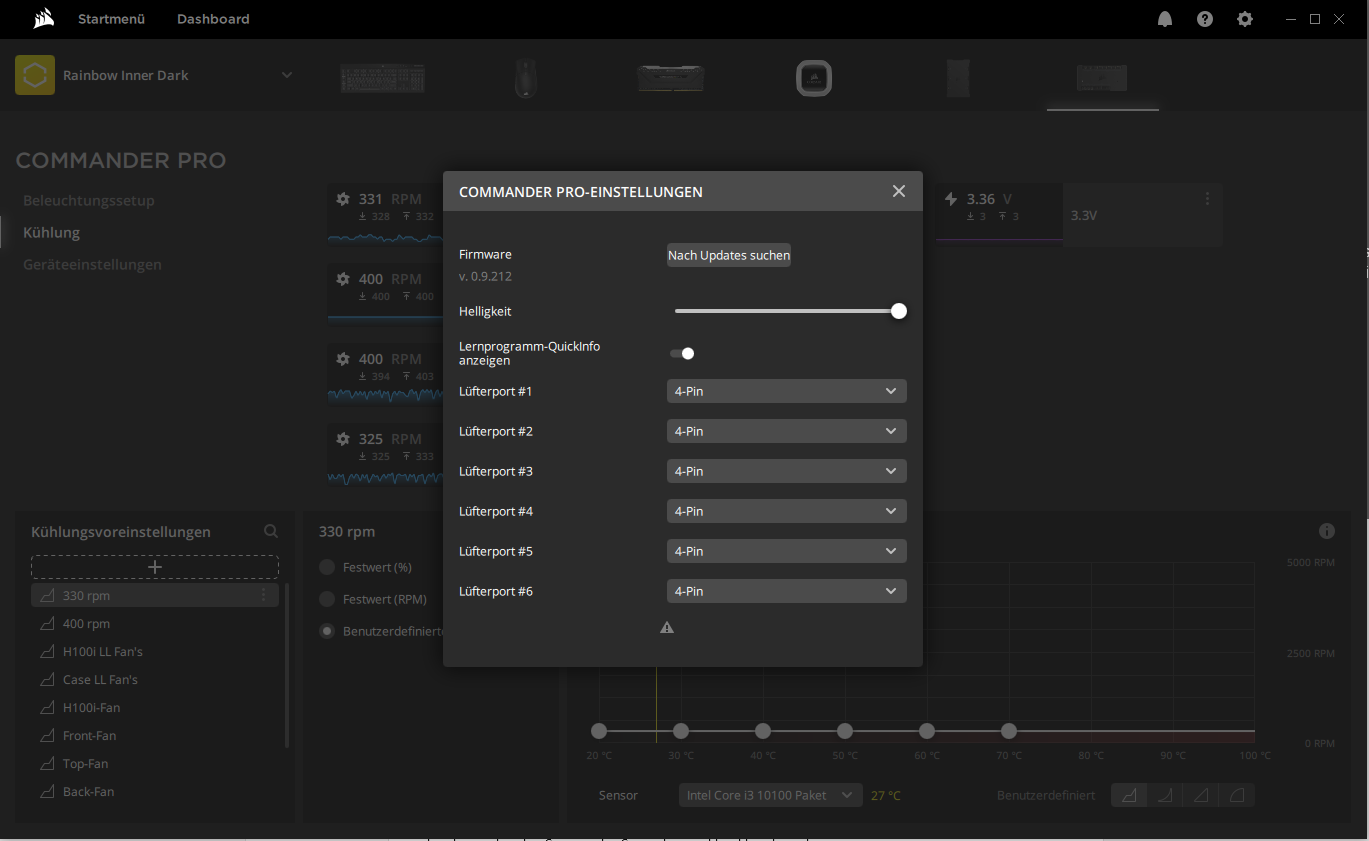This screenshot has width=1369, height=841.
Task: Click curve icon beside H100i LL Fan's
Action: tap(46, 652)
